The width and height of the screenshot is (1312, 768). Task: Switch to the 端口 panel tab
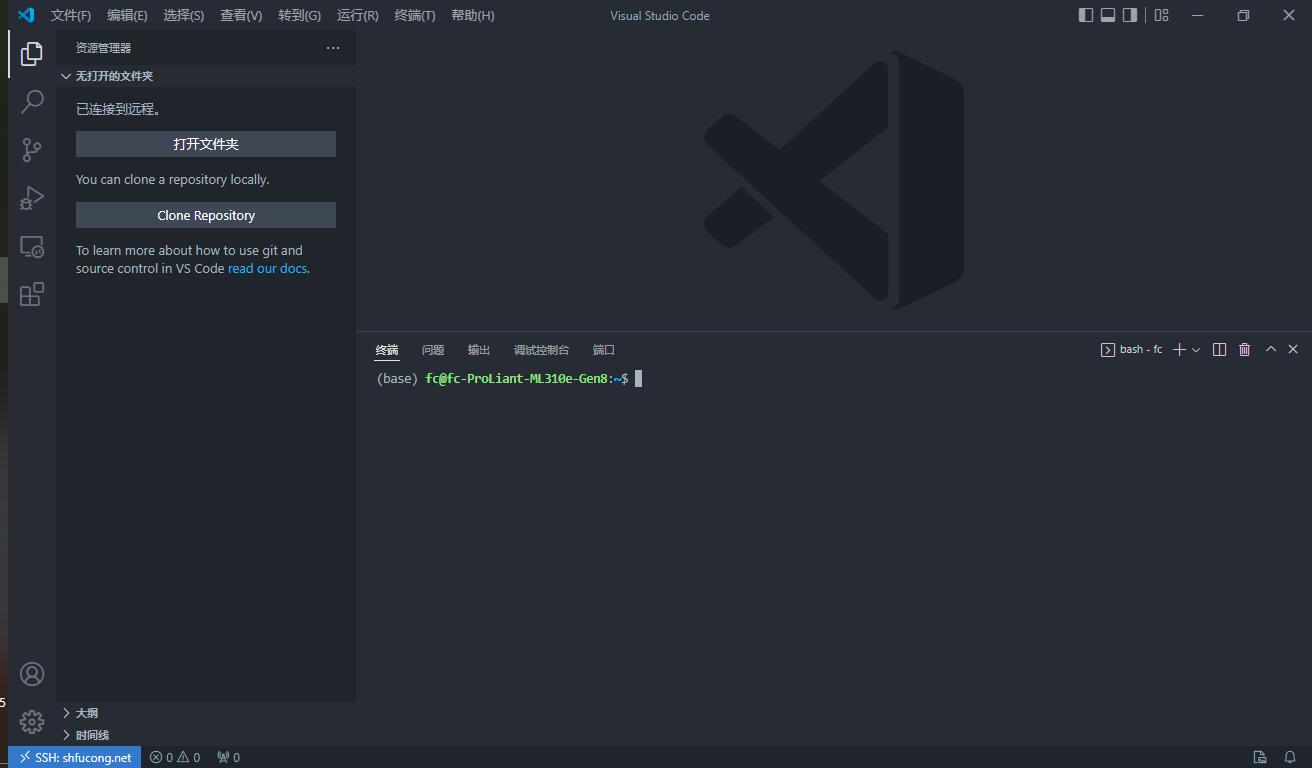click(x=604, y=350)
